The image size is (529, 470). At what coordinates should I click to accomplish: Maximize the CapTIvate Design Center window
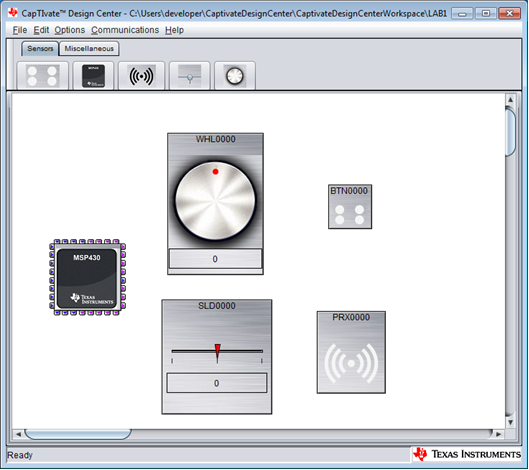[x=485, y=14]
